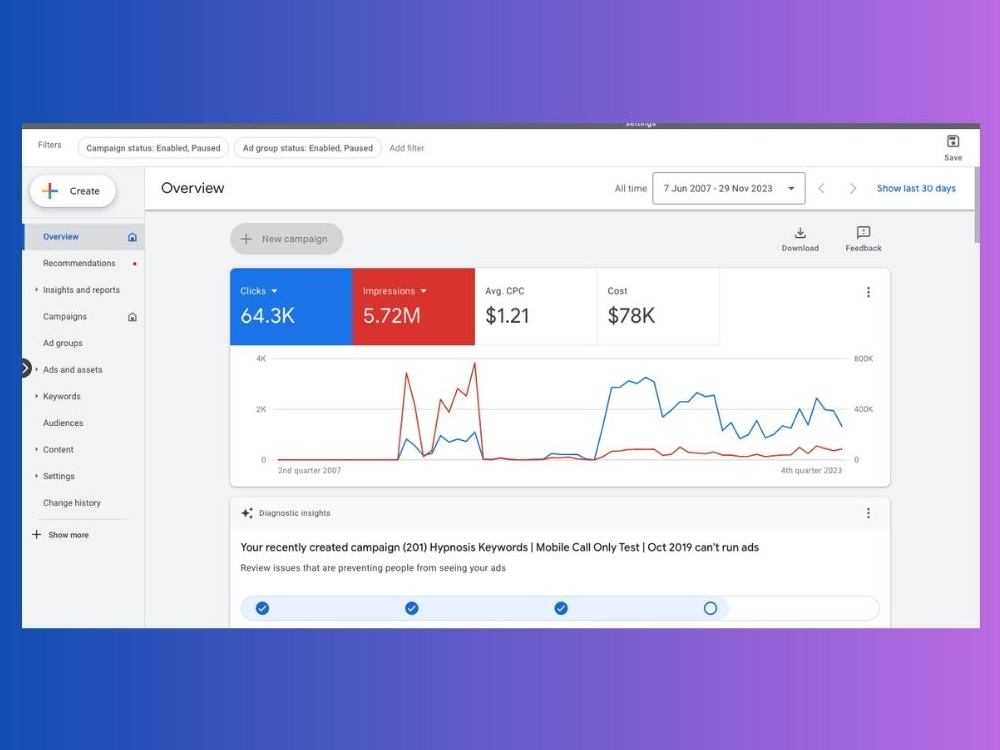1000x750 pixels.
Task: Click red notification dot beside Recommendations
Action: coord(135,263)
